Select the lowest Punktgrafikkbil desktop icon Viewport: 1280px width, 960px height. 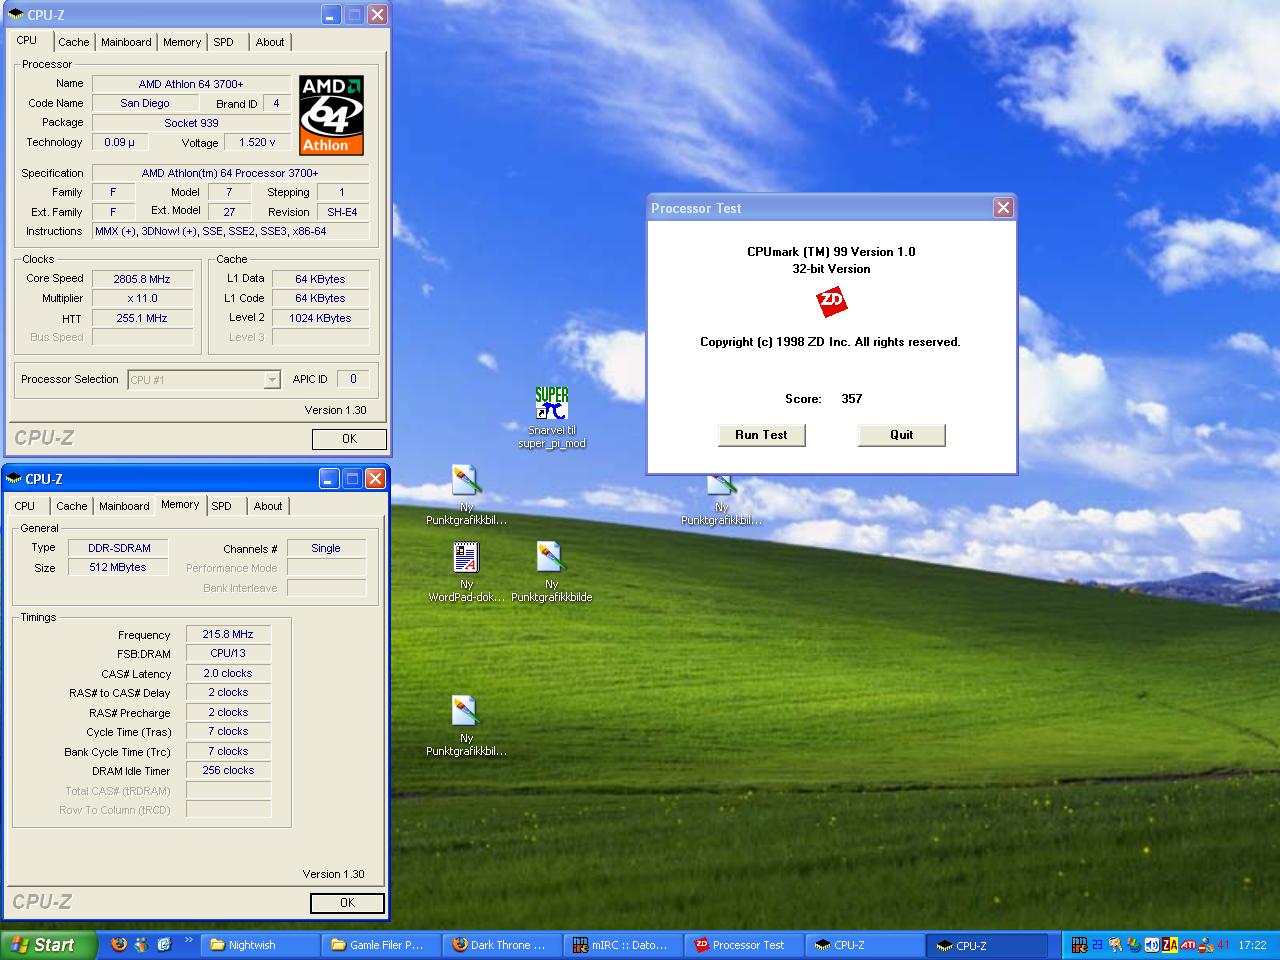tap(466, 711)
